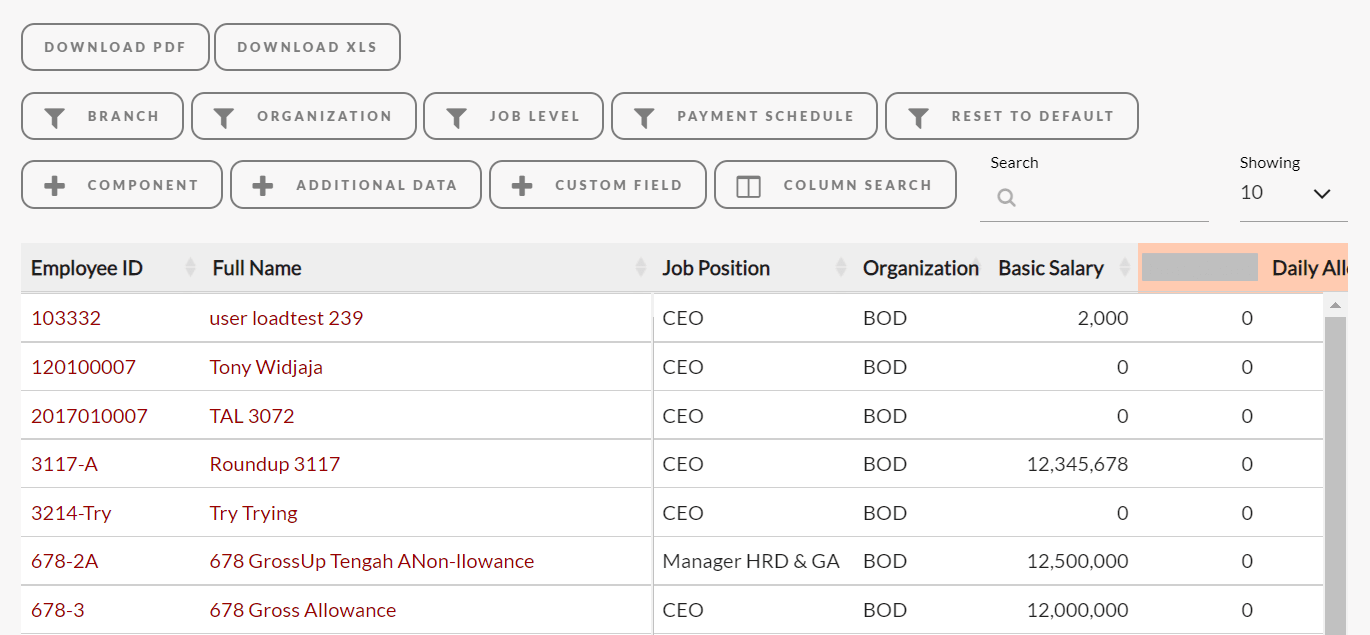Toggle sort arrows on Full Name column
The height and width of the screenshot is (635, 1370).
tap(641, 268)
